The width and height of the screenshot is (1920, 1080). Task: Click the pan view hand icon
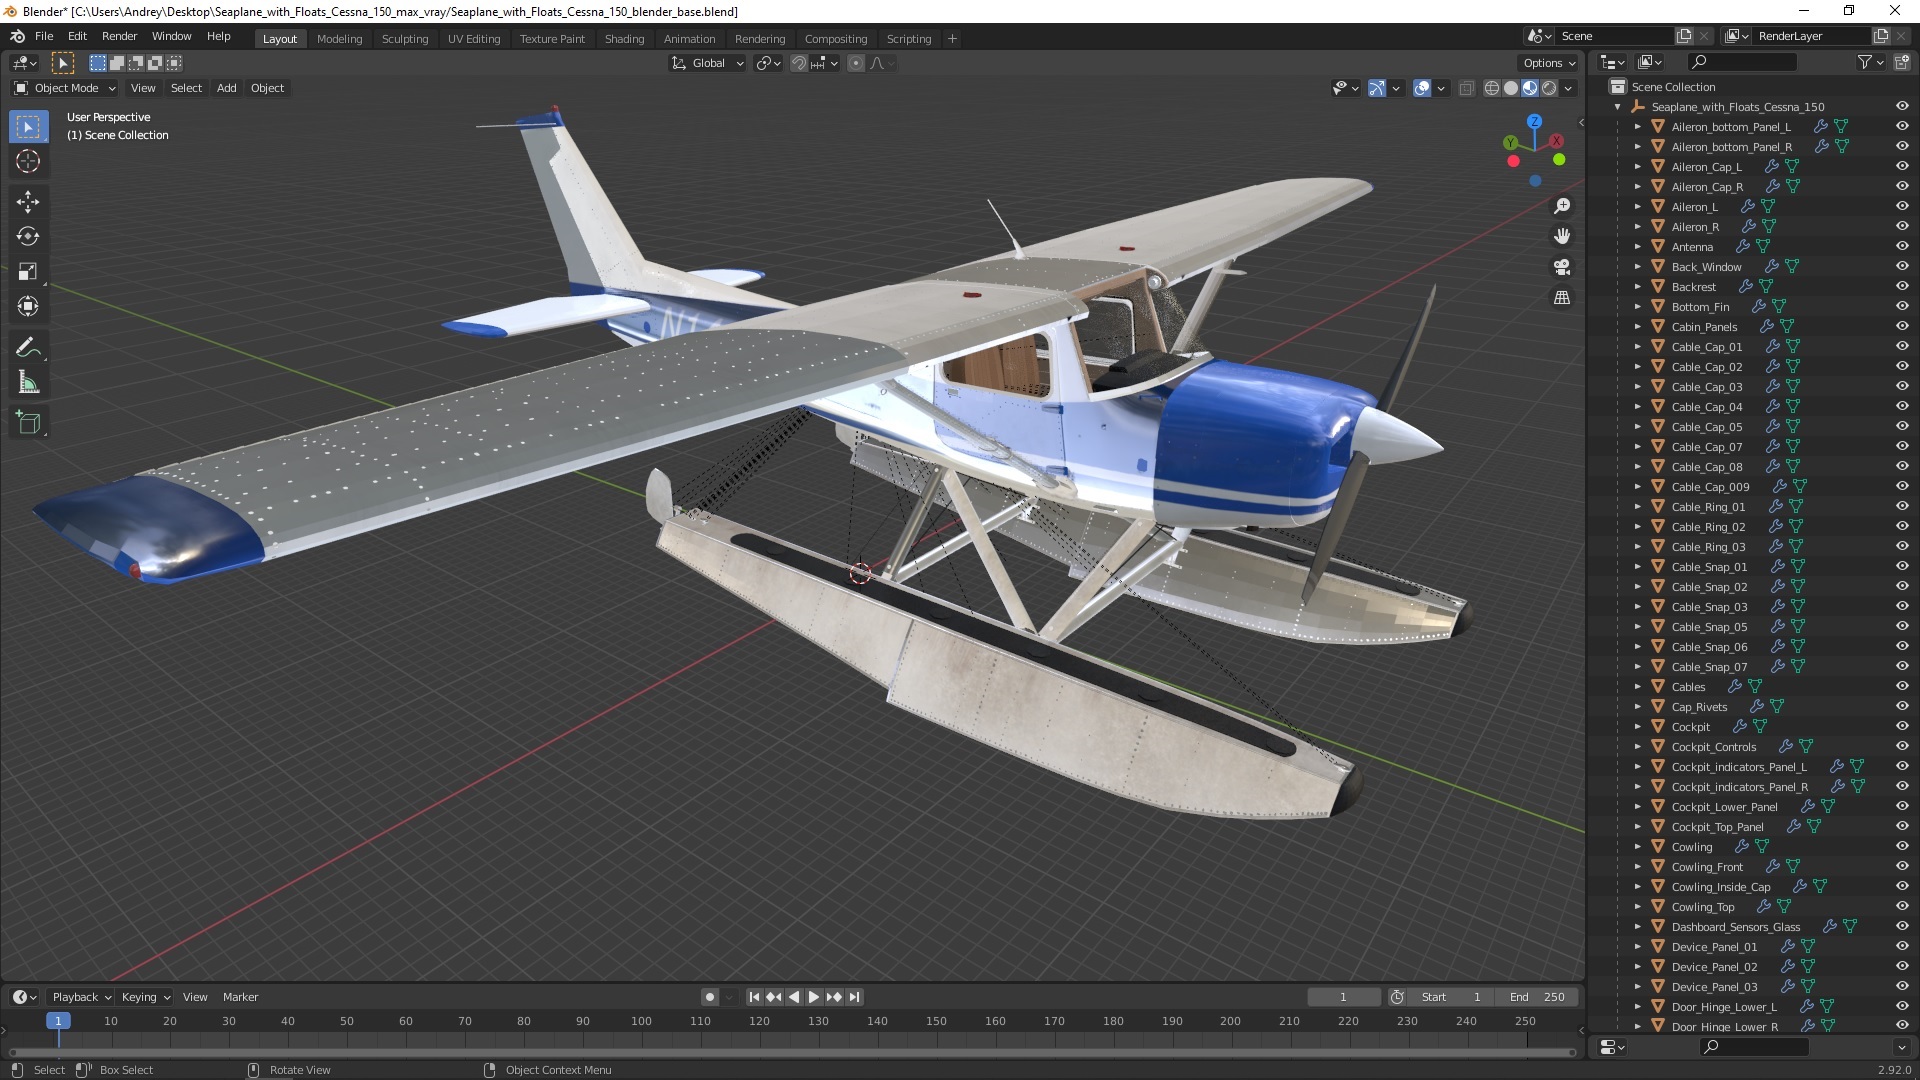click(1562, 237)
